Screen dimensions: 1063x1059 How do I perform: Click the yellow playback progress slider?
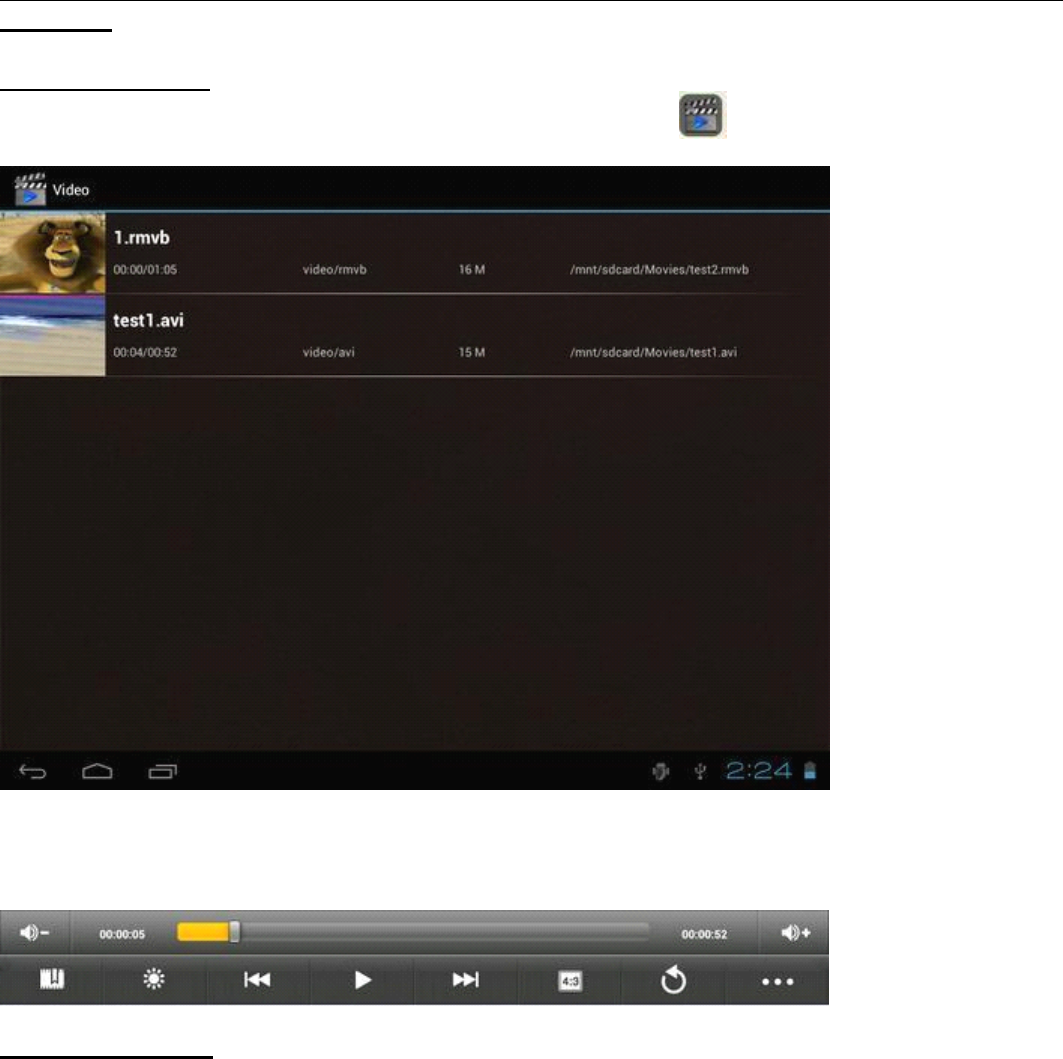(x=234, y=932)
